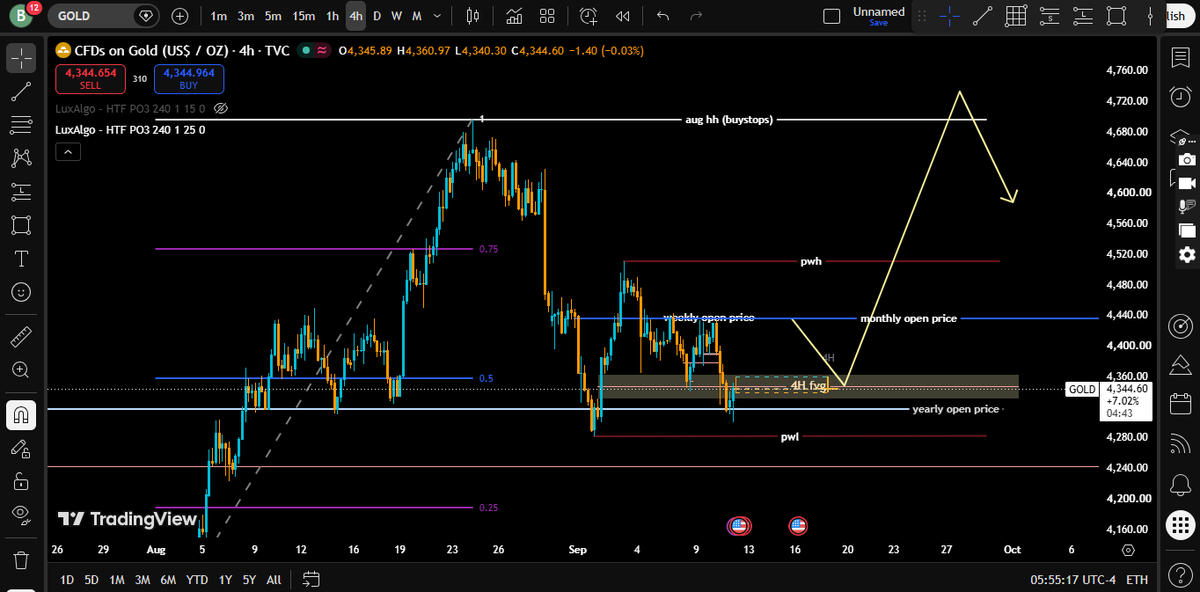Open timezone menu showing UTC-4
This screenshot has width=1200, height=592.
click(1073, 579)
